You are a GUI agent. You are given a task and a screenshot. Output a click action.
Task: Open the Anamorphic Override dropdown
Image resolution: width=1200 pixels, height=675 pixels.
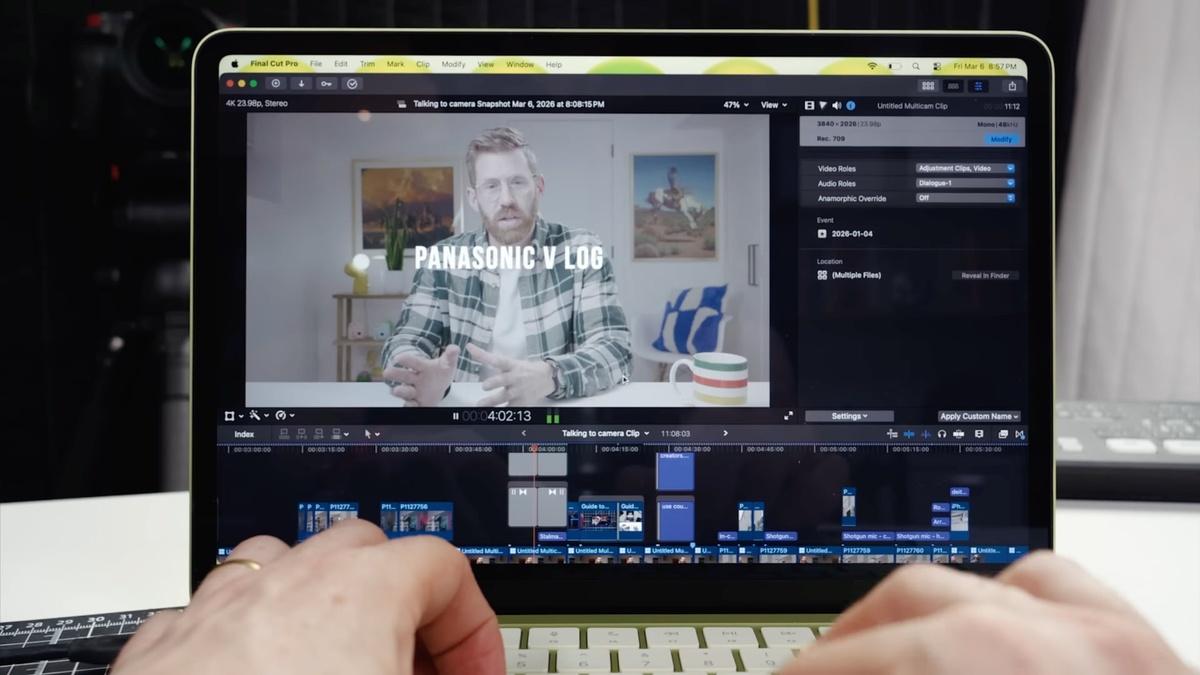(965, 198)
